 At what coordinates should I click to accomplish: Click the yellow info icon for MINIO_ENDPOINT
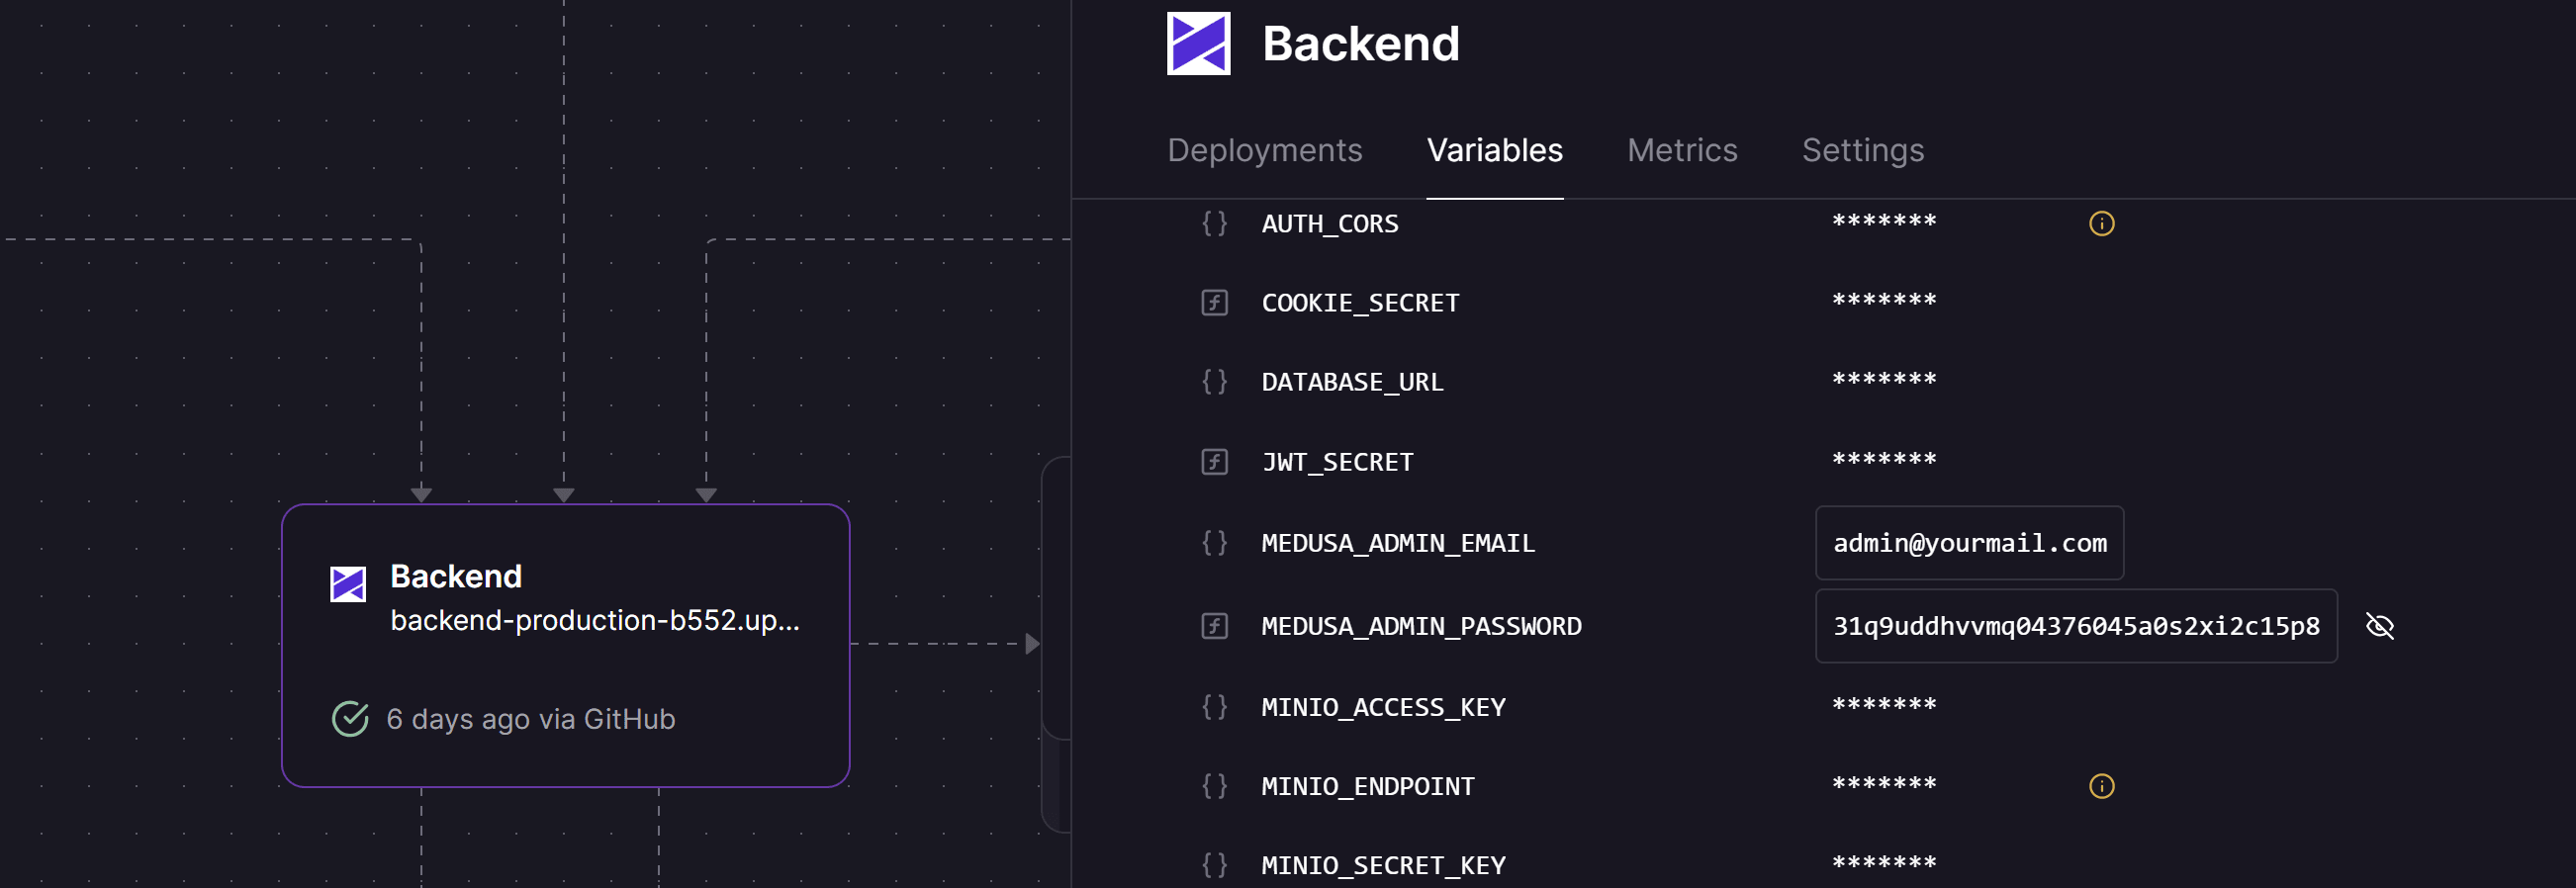pos(2102,786)
